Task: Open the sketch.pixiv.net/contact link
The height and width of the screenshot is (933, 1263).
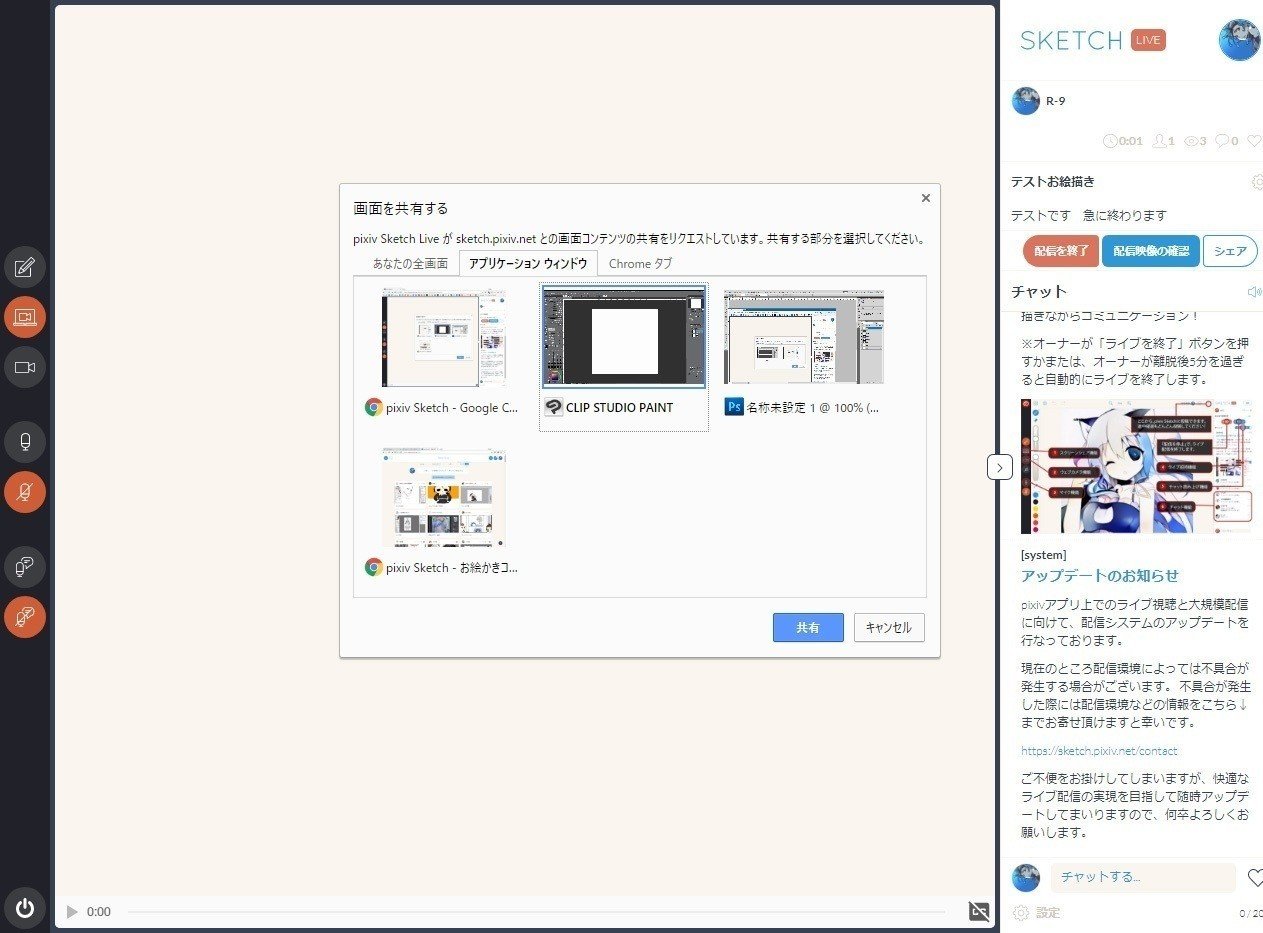Action: 1099,750
